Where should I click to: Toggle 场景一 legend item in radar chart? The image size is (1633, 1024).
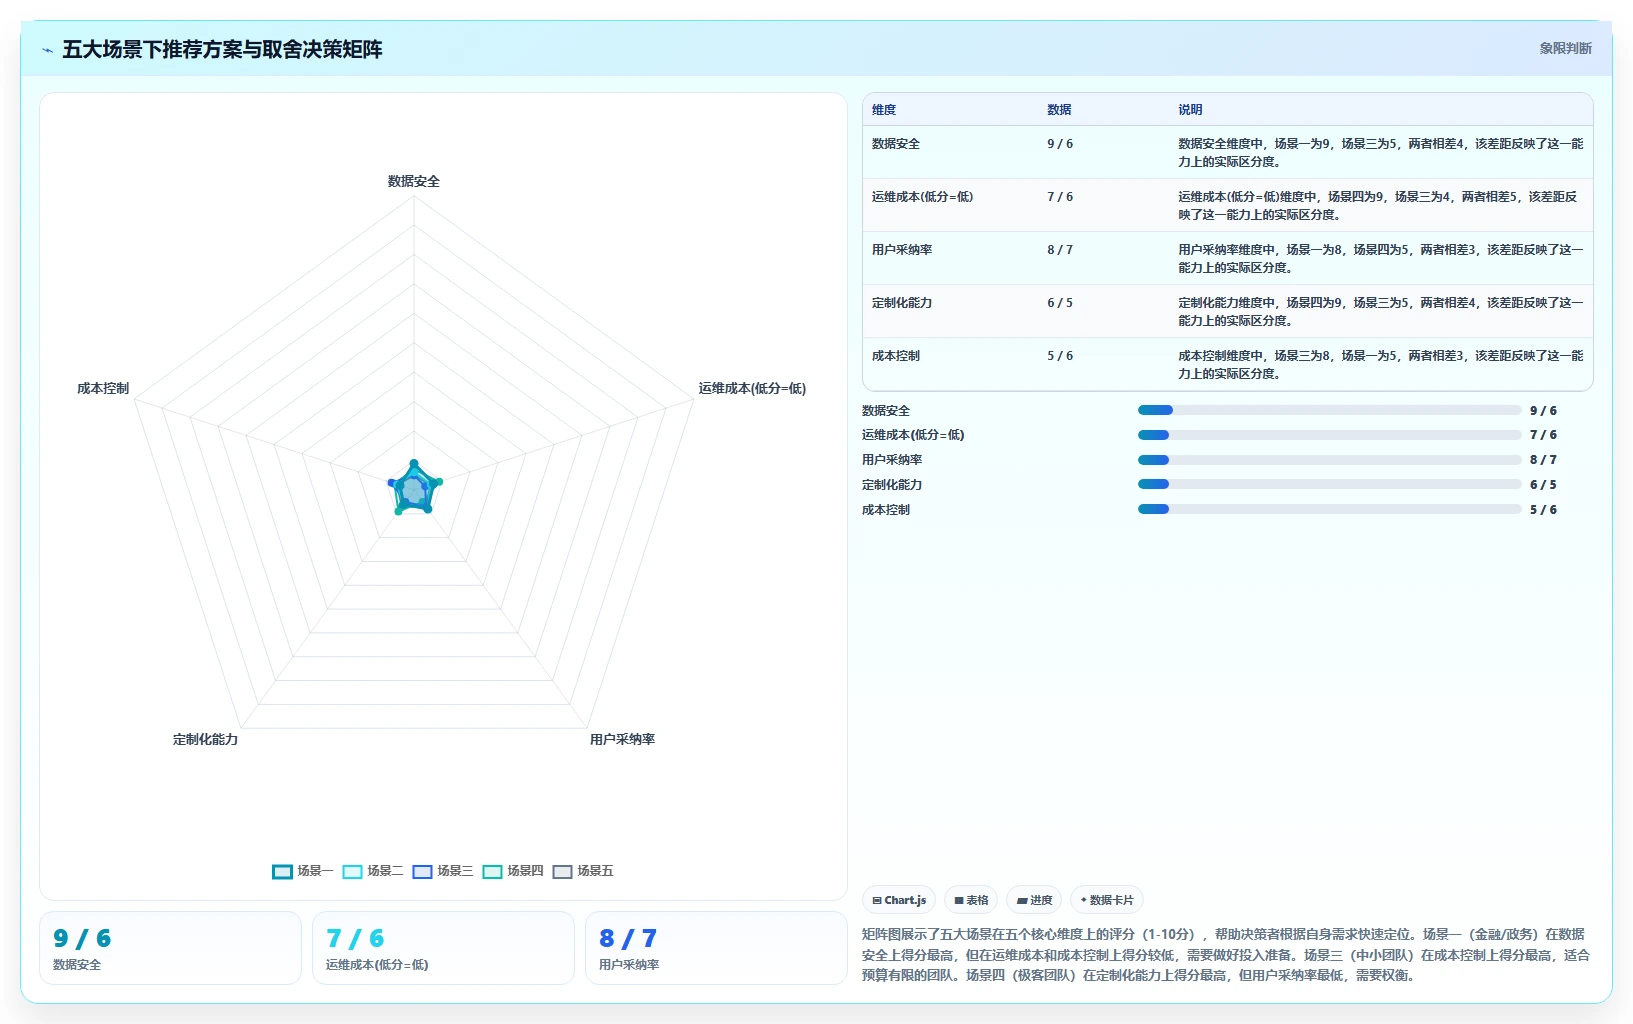point(302,871)
